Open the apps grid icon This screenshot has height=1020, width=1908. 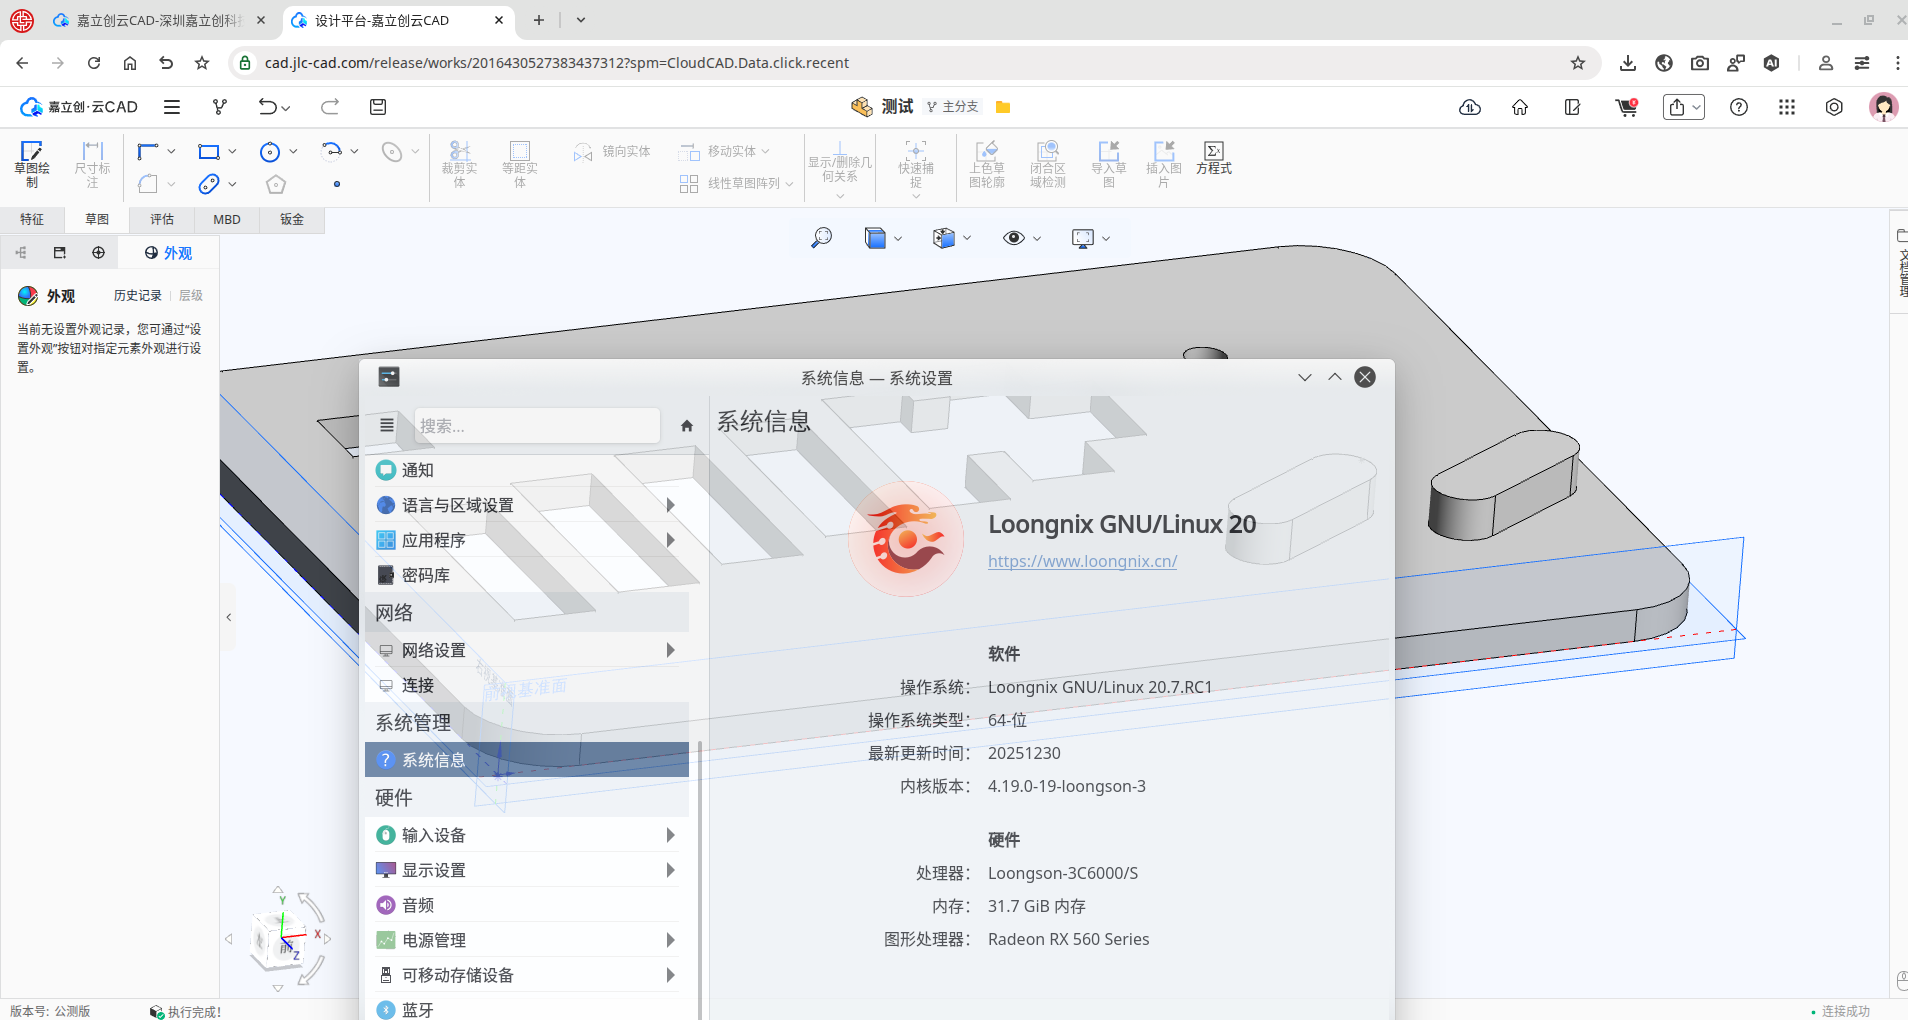click(x=1787, y=107)
